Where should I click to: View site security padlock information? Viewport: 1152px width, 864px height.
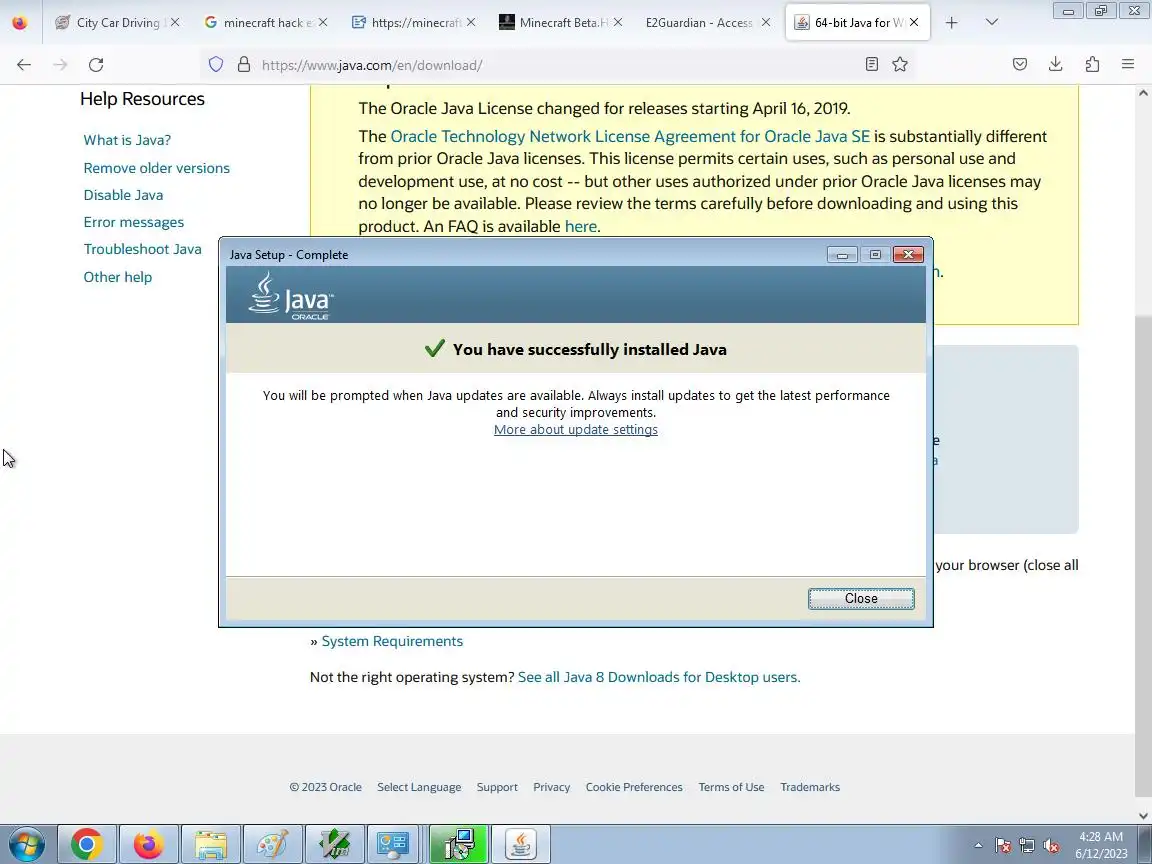point(244,65)
